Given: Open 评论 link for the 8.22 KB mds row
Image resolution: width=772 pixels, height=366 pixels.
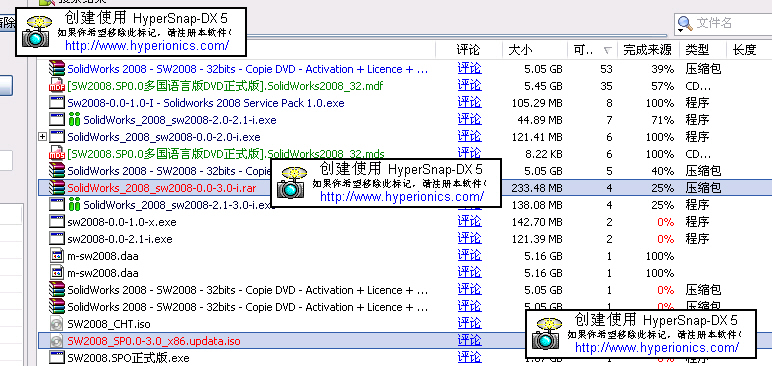Looking at the screenshot, I should 469,154.
